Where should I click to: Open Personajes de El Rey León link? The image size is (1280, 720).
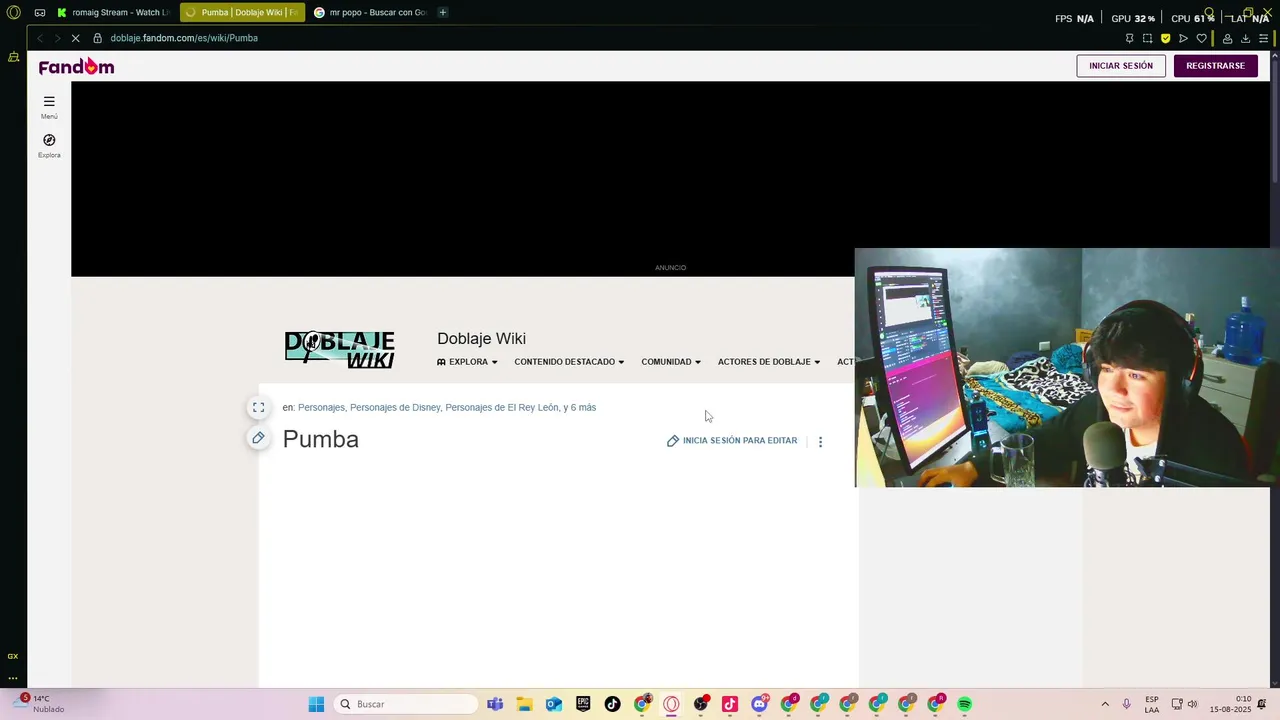pos(502,408)
